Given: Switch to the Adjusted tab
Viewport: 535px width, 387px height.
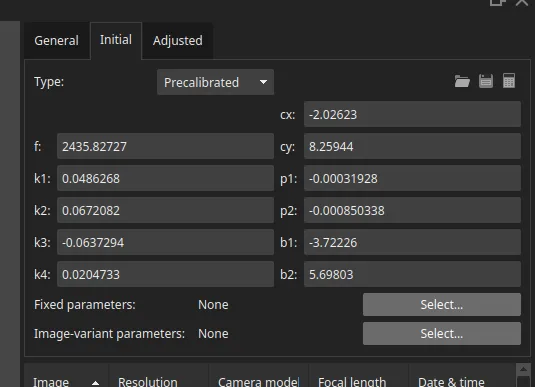Looking at the screenshot, I should [177, 41].
